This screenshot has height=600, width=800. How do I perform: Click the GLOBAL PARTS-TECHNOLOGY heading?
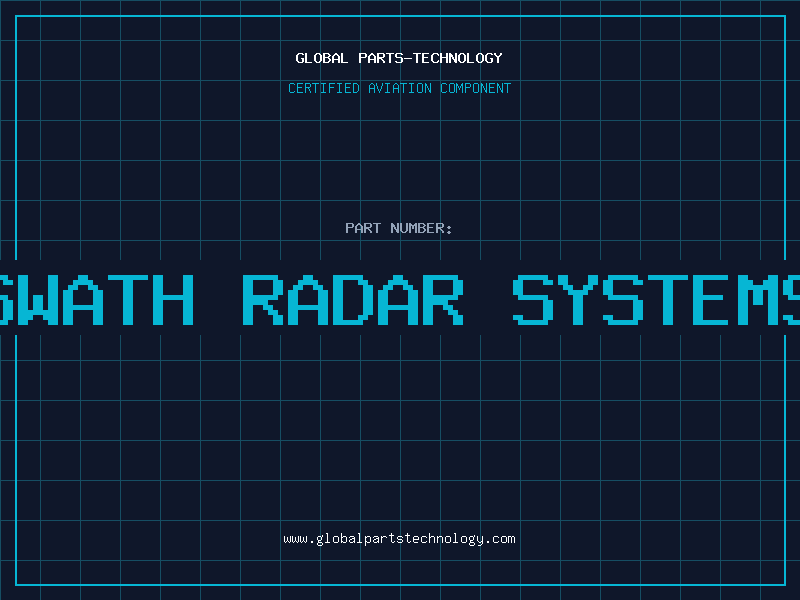click(x=399, y=58)
